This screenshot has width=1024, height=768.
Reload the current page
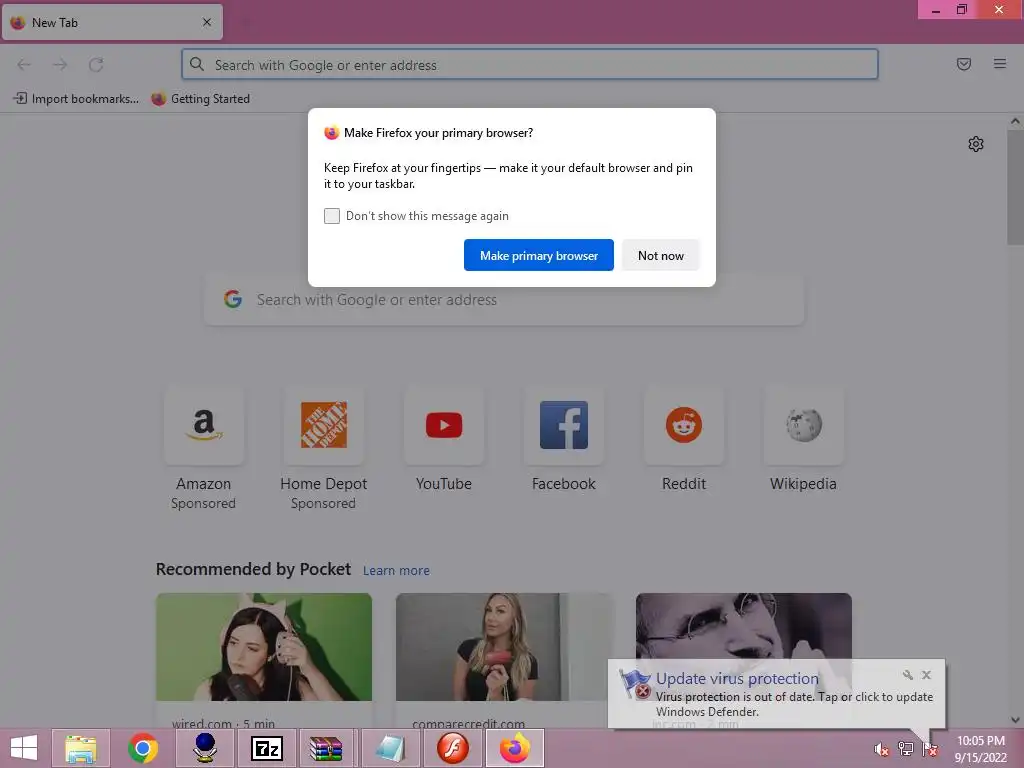96,65
